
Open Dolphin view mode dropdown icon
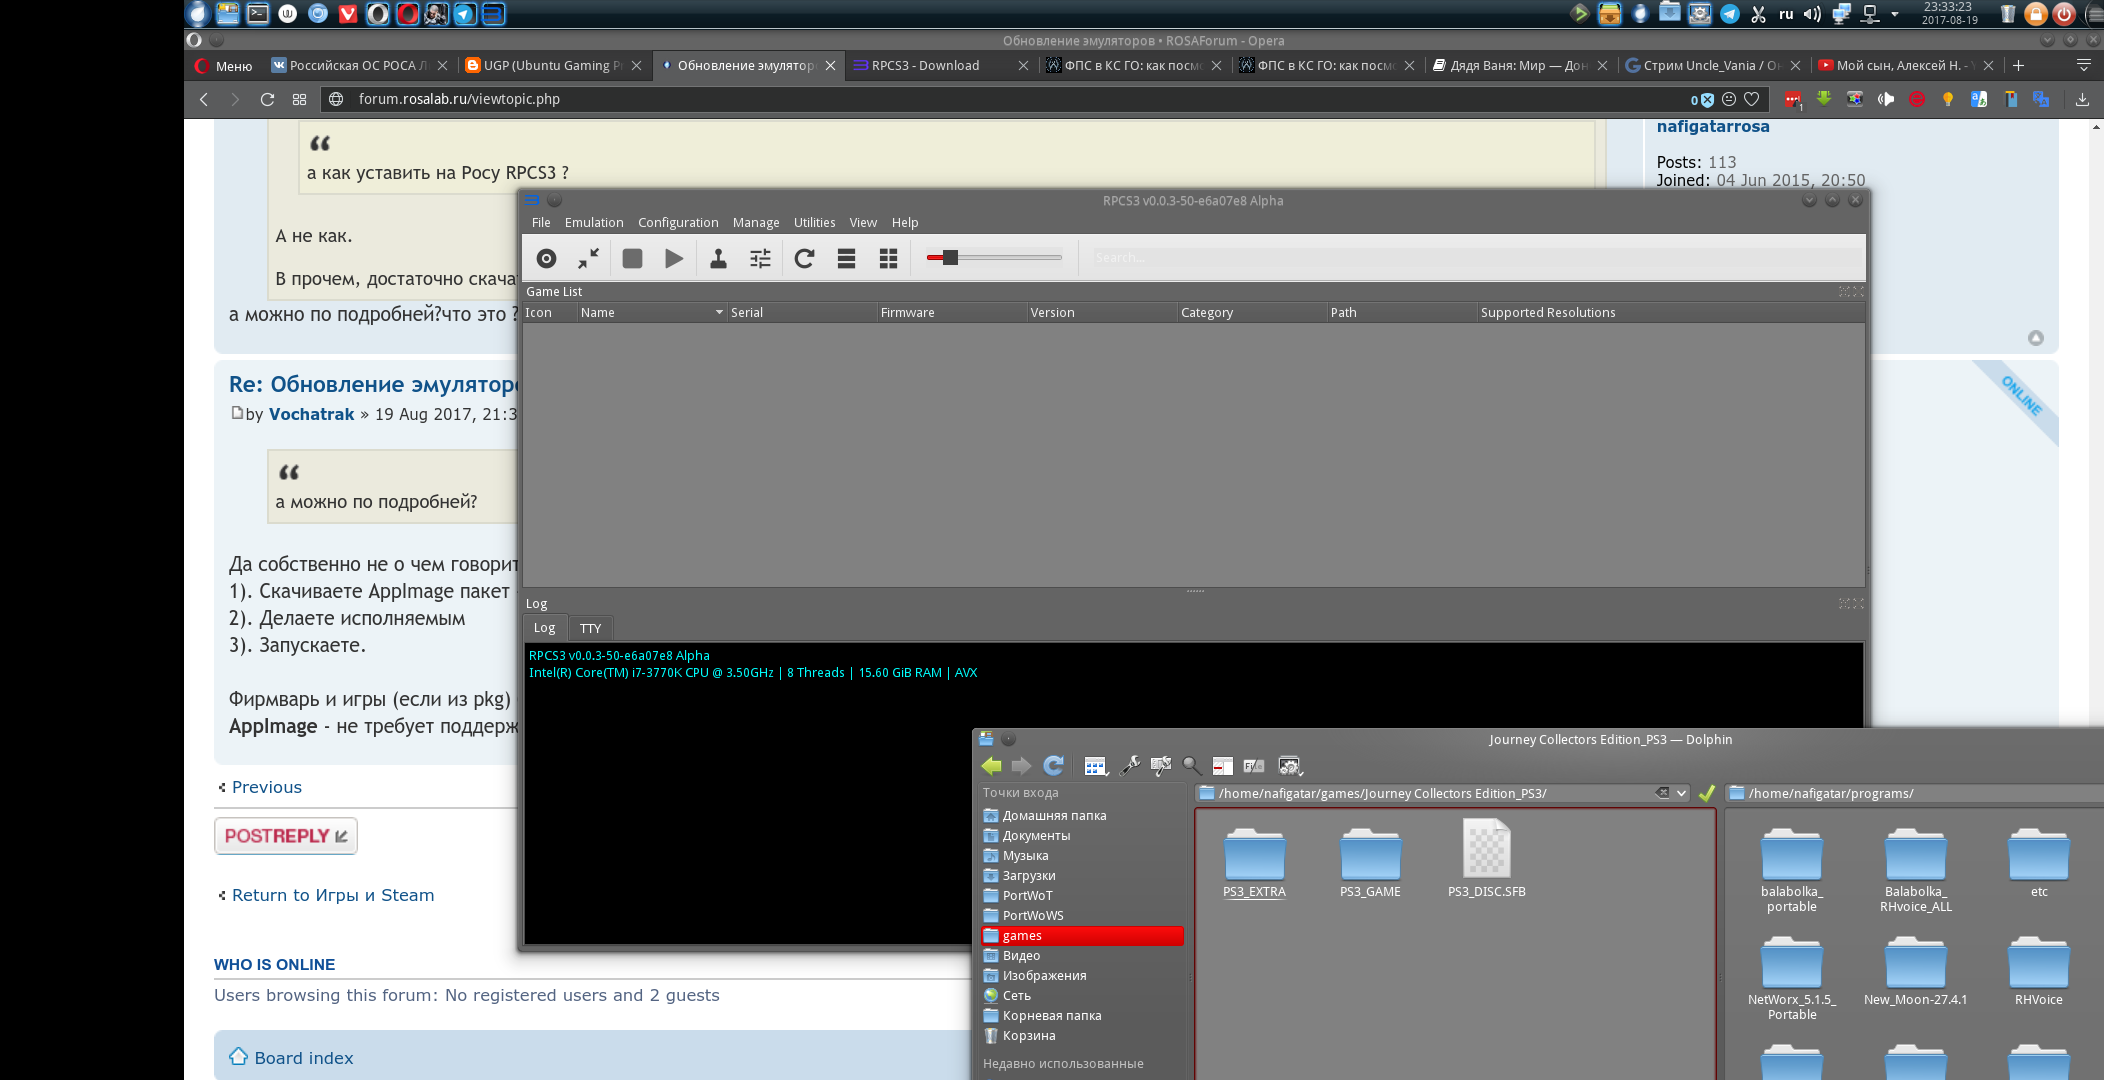pyautogui.click(x=1096, y=766)
